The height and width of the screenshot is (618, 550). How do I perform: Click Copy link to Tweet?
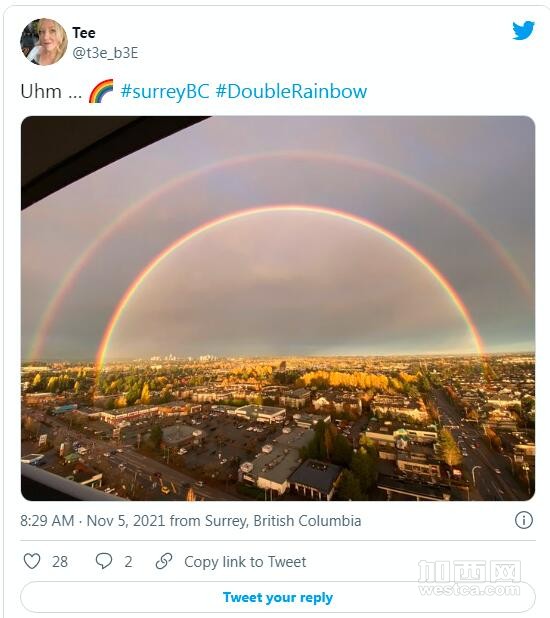click(x=245, y=562)
